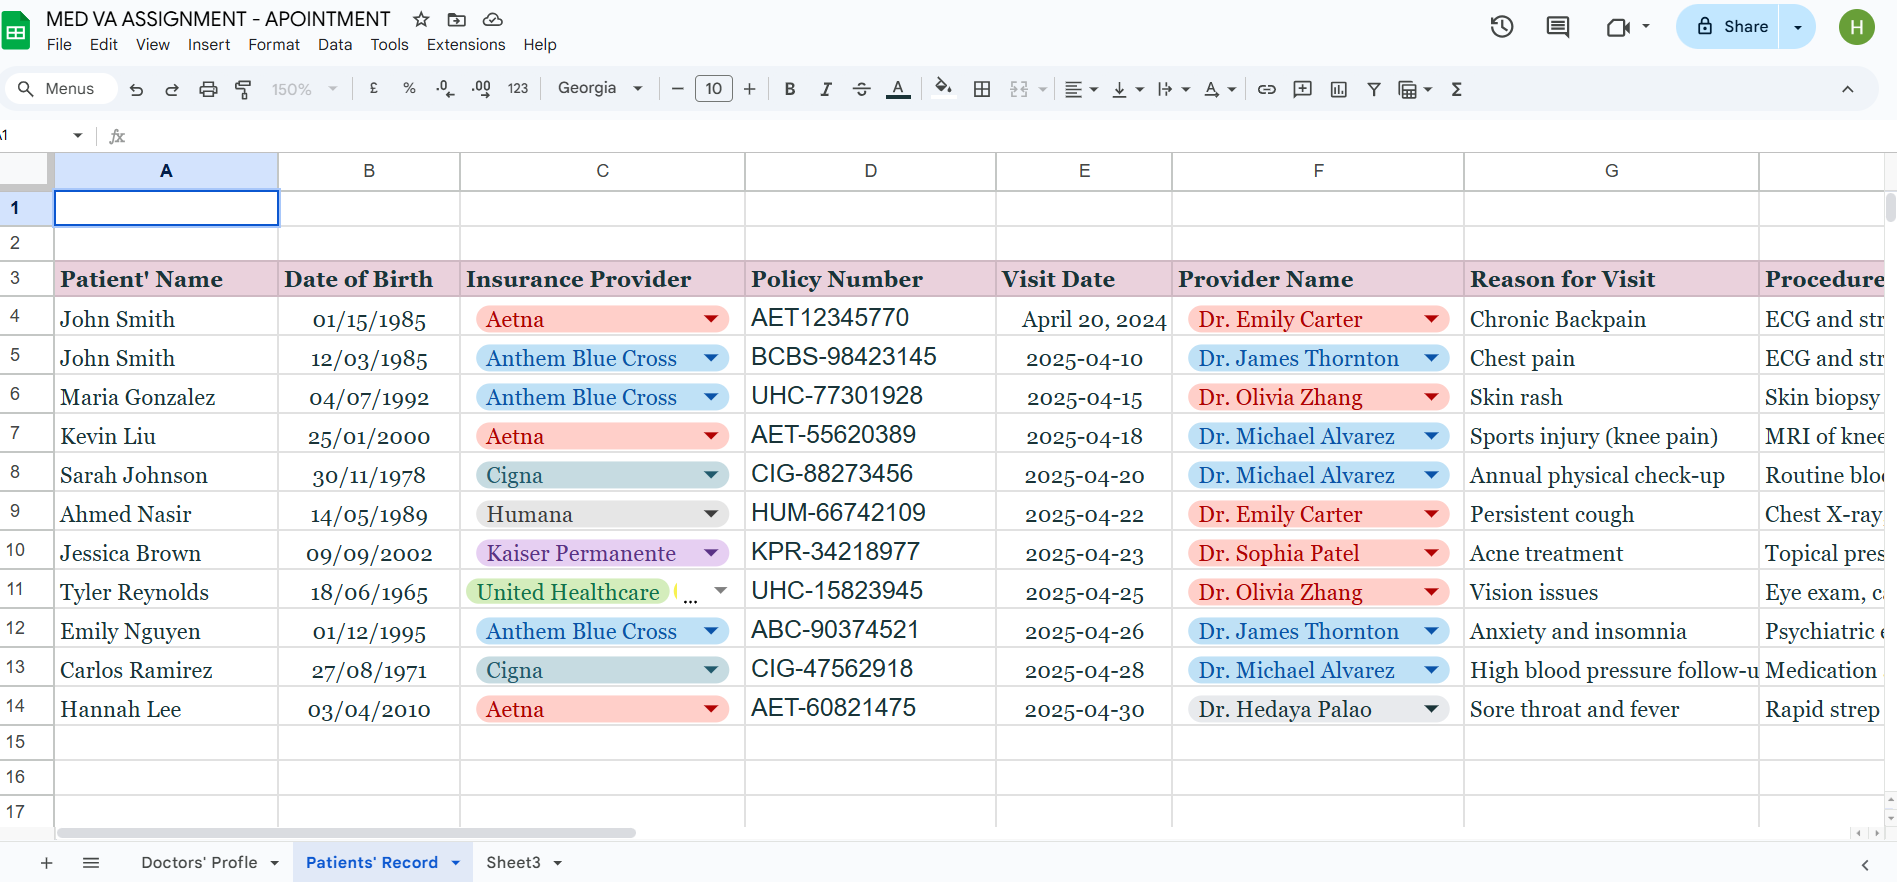The image size is (1897, 882).
Task: Open the Insert menu
Action: point(209,45)
